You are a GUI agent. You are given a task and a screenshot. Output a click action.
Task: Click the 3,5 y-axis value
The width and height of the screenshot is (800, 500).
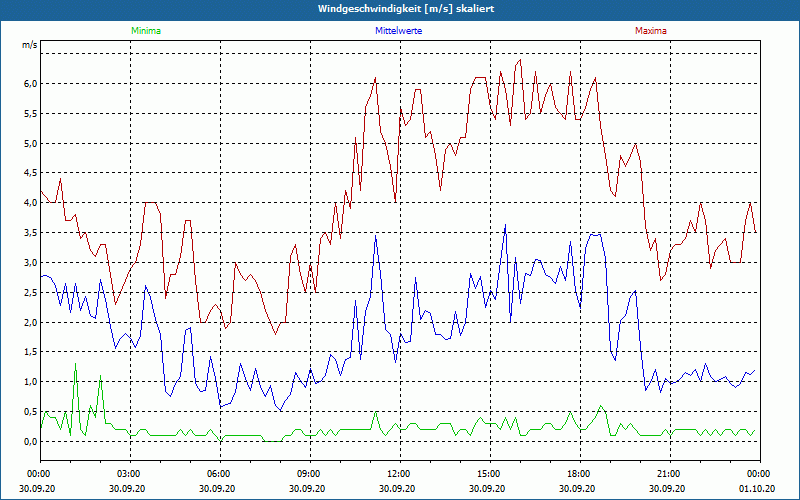click(30, 233)
